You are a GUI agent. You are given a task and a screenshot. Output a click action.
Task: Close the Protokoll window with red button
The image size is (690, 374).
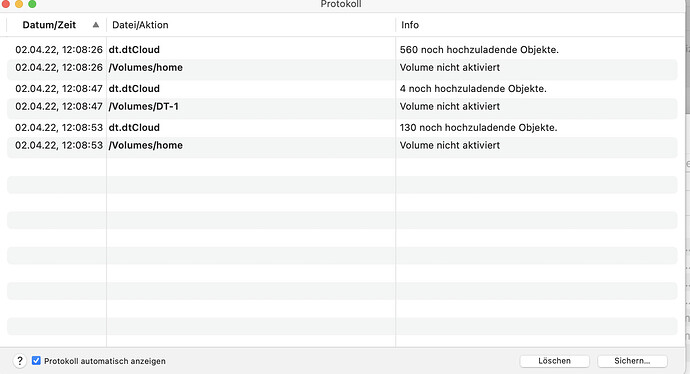tap(6, 4)
